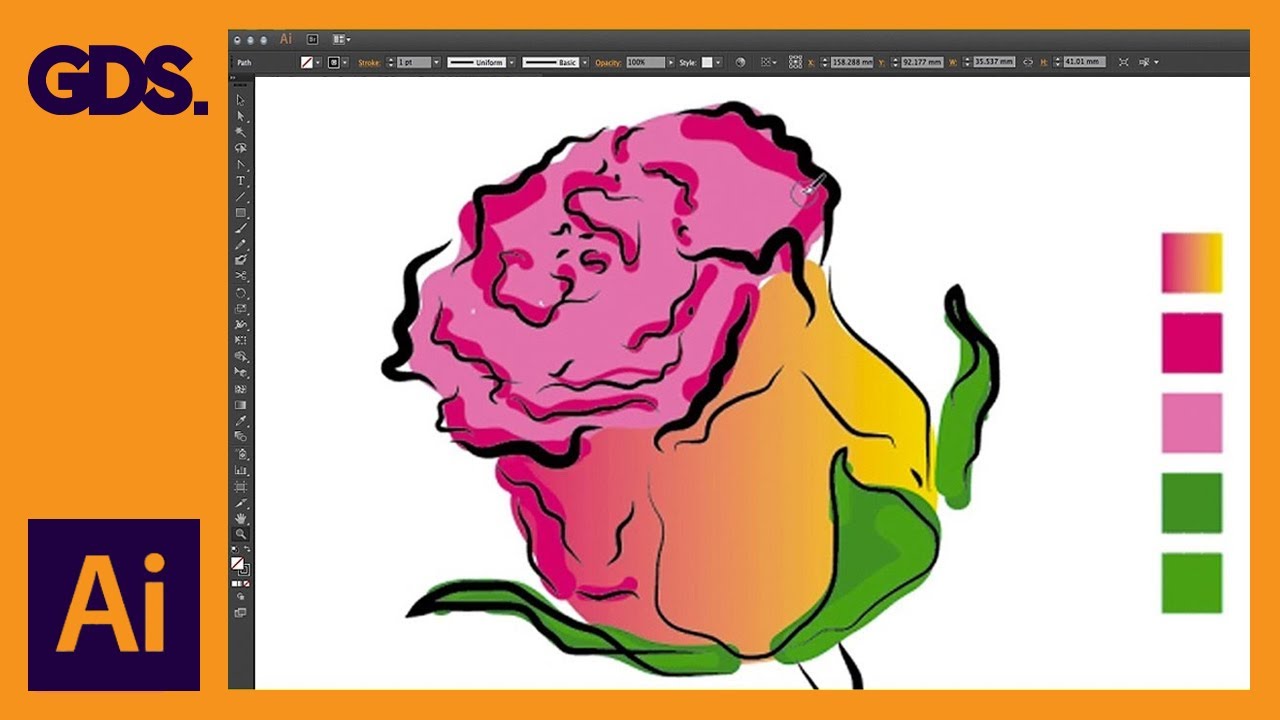Click the H height label link
Viewport: 1280px width, 720px height.
1043,62
